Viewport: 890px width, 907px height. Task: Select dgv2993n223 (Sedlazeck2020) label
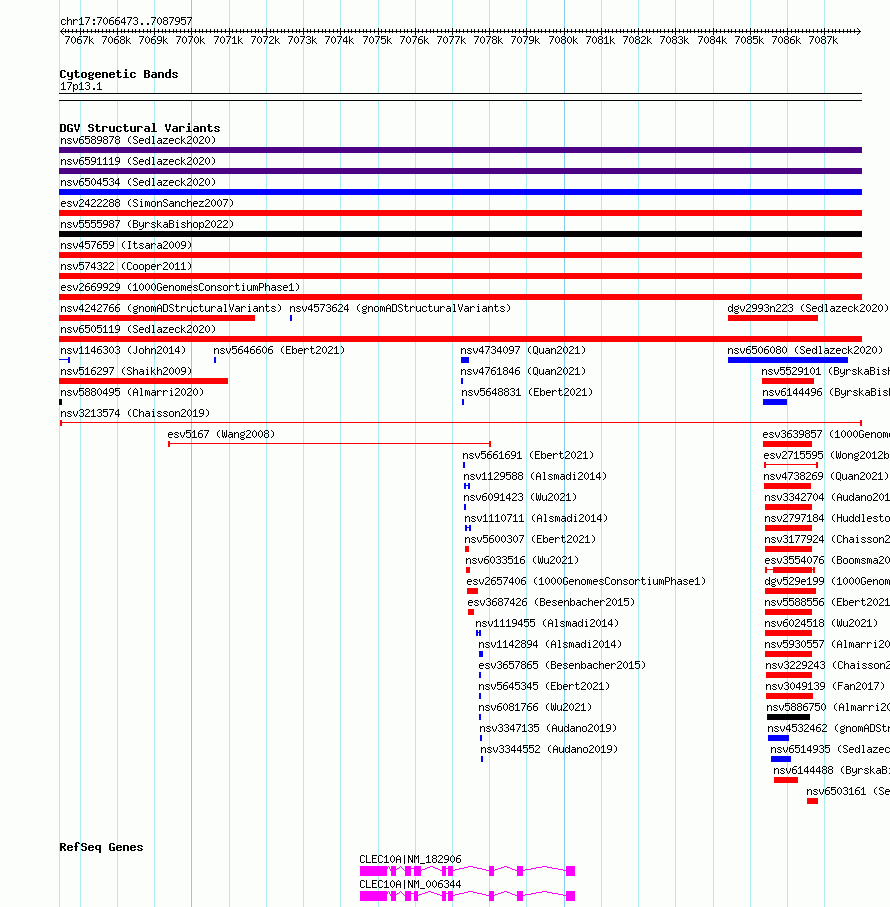point(808,308)
